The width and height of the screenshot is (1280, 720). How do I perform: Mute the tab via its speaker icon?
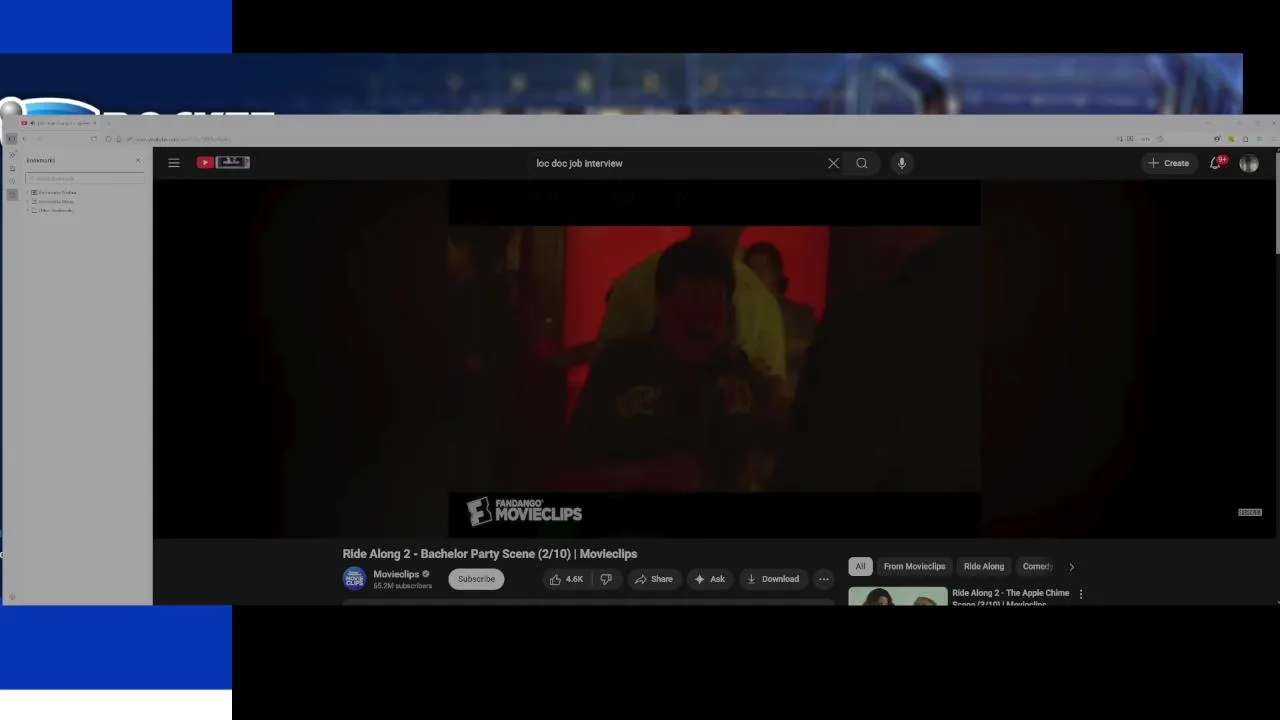pos(32,123)
